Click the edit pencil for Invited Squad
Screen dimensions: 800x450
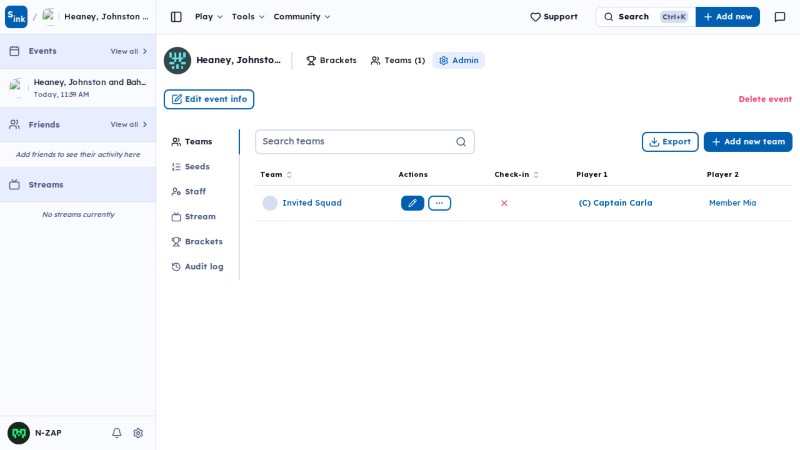pos(412,203)
